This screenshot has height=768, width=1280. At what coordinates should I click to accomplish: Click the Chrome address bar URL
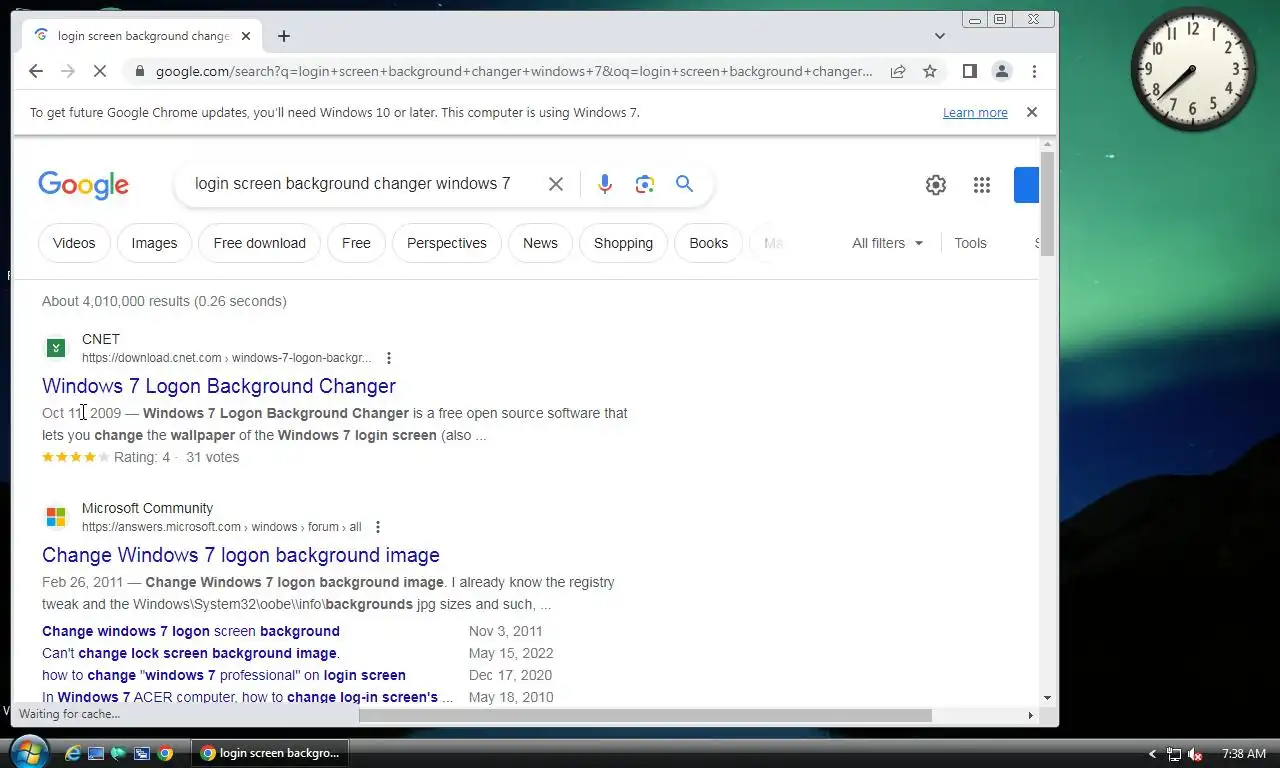pyautogui.click(x=514, y=71)
